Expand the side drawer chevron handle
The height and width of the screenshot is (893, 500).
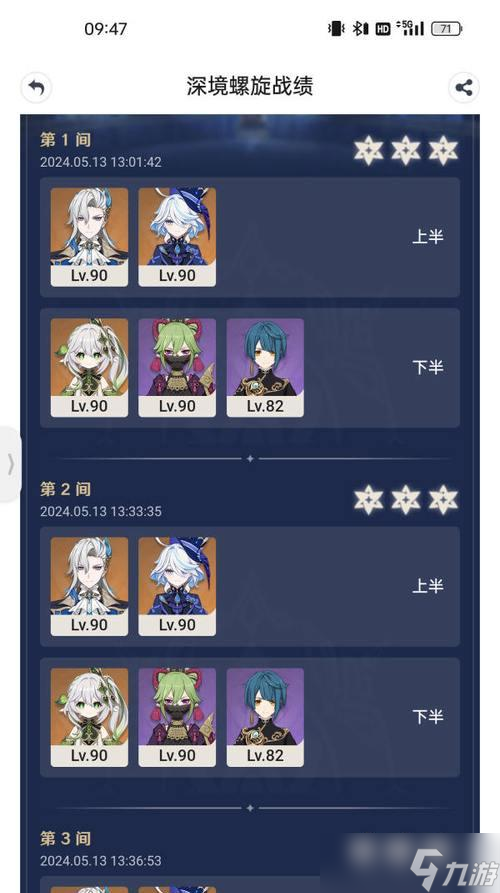coord(10,464)
